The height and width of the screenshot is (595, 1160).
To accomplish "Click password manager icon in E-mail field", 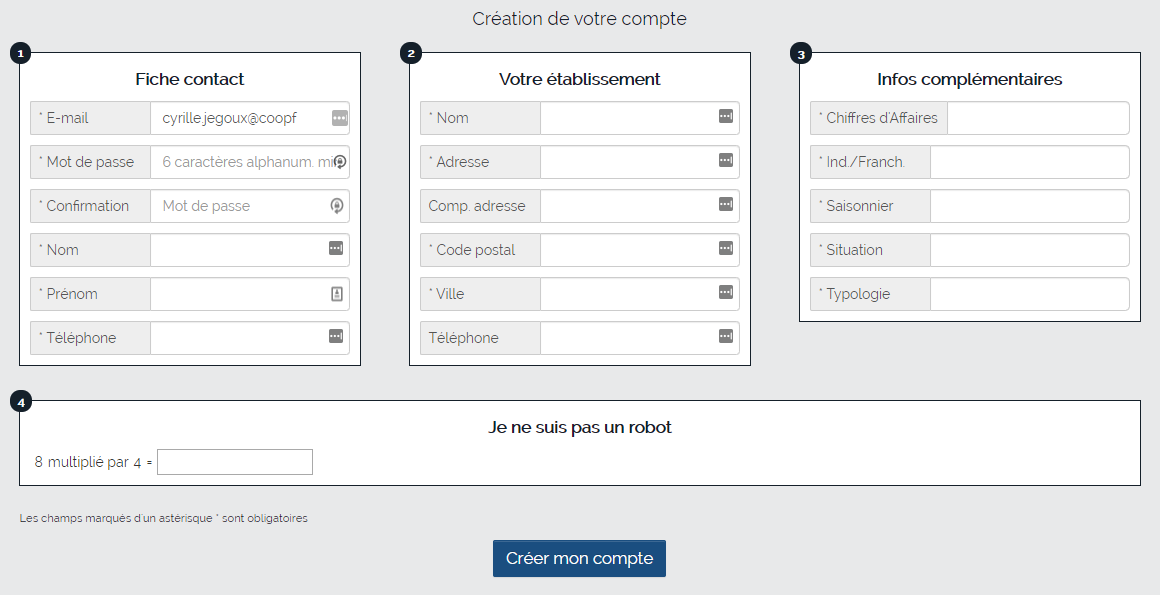I will click(340, 118).
